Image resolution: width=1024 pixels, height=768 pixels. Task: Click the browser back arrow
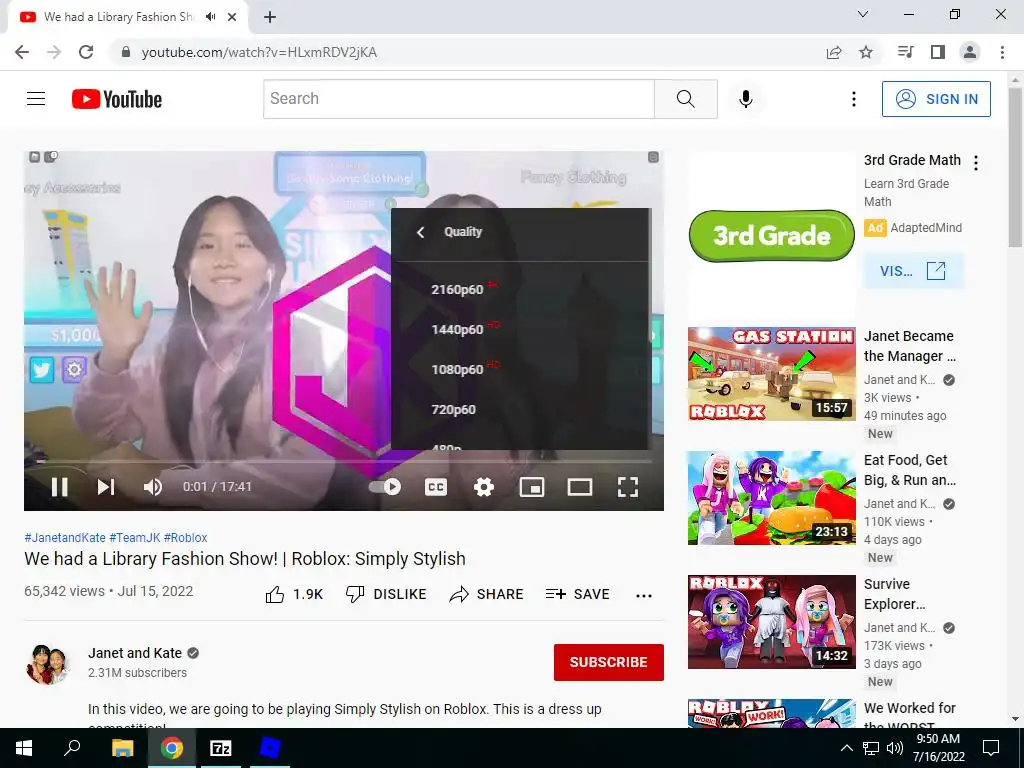click(22, 52)
